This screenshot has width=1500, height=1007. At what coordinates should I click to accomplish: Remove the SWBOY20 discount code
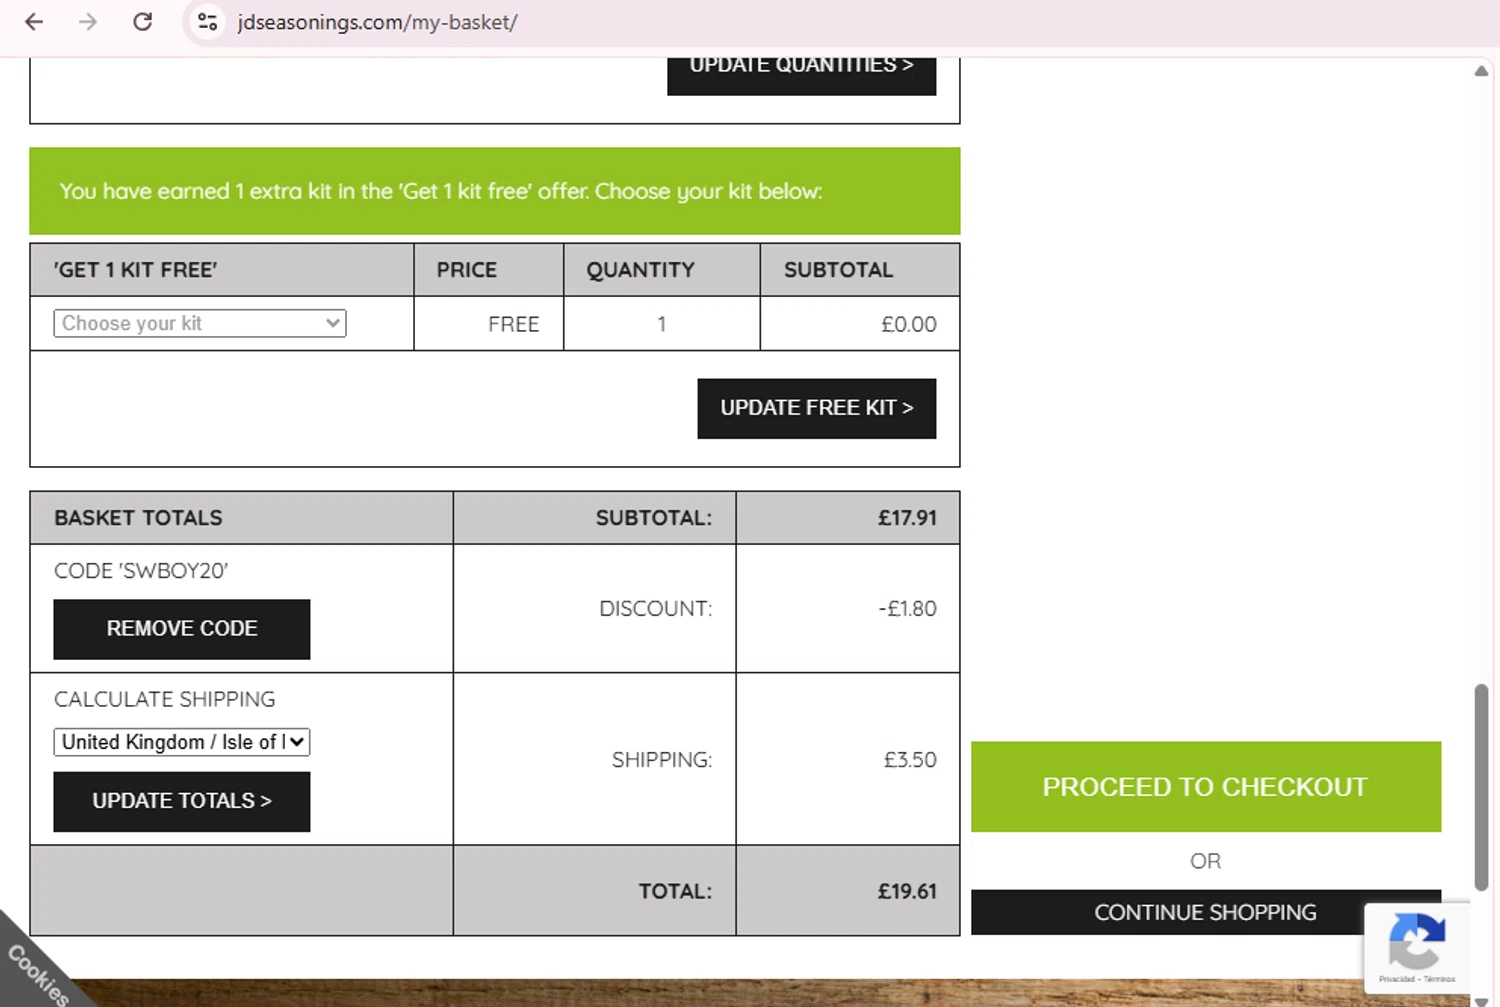pos(182,629)
